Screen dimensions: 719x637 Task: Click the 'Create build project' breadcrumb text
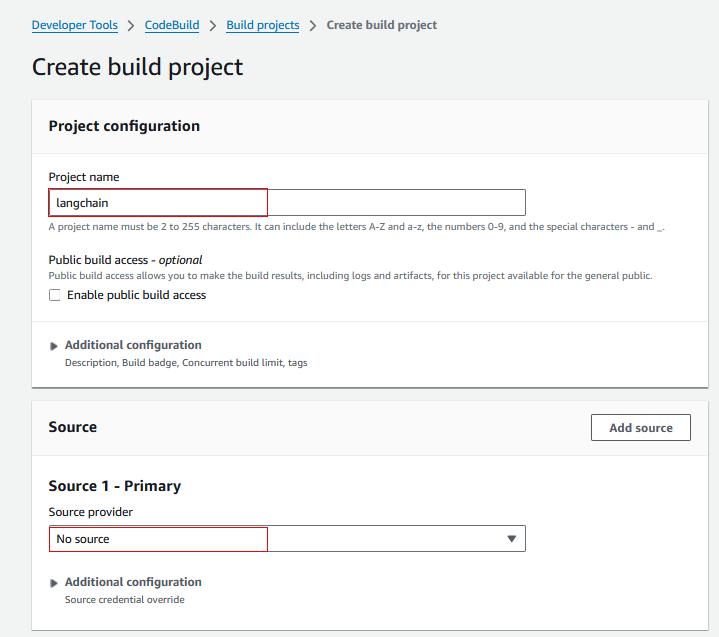[382, 25]
